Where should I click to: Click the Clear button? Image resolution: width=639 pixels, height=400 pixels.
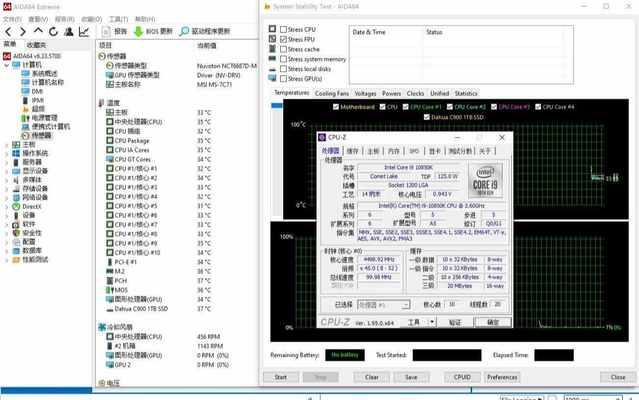coord(371,377)
